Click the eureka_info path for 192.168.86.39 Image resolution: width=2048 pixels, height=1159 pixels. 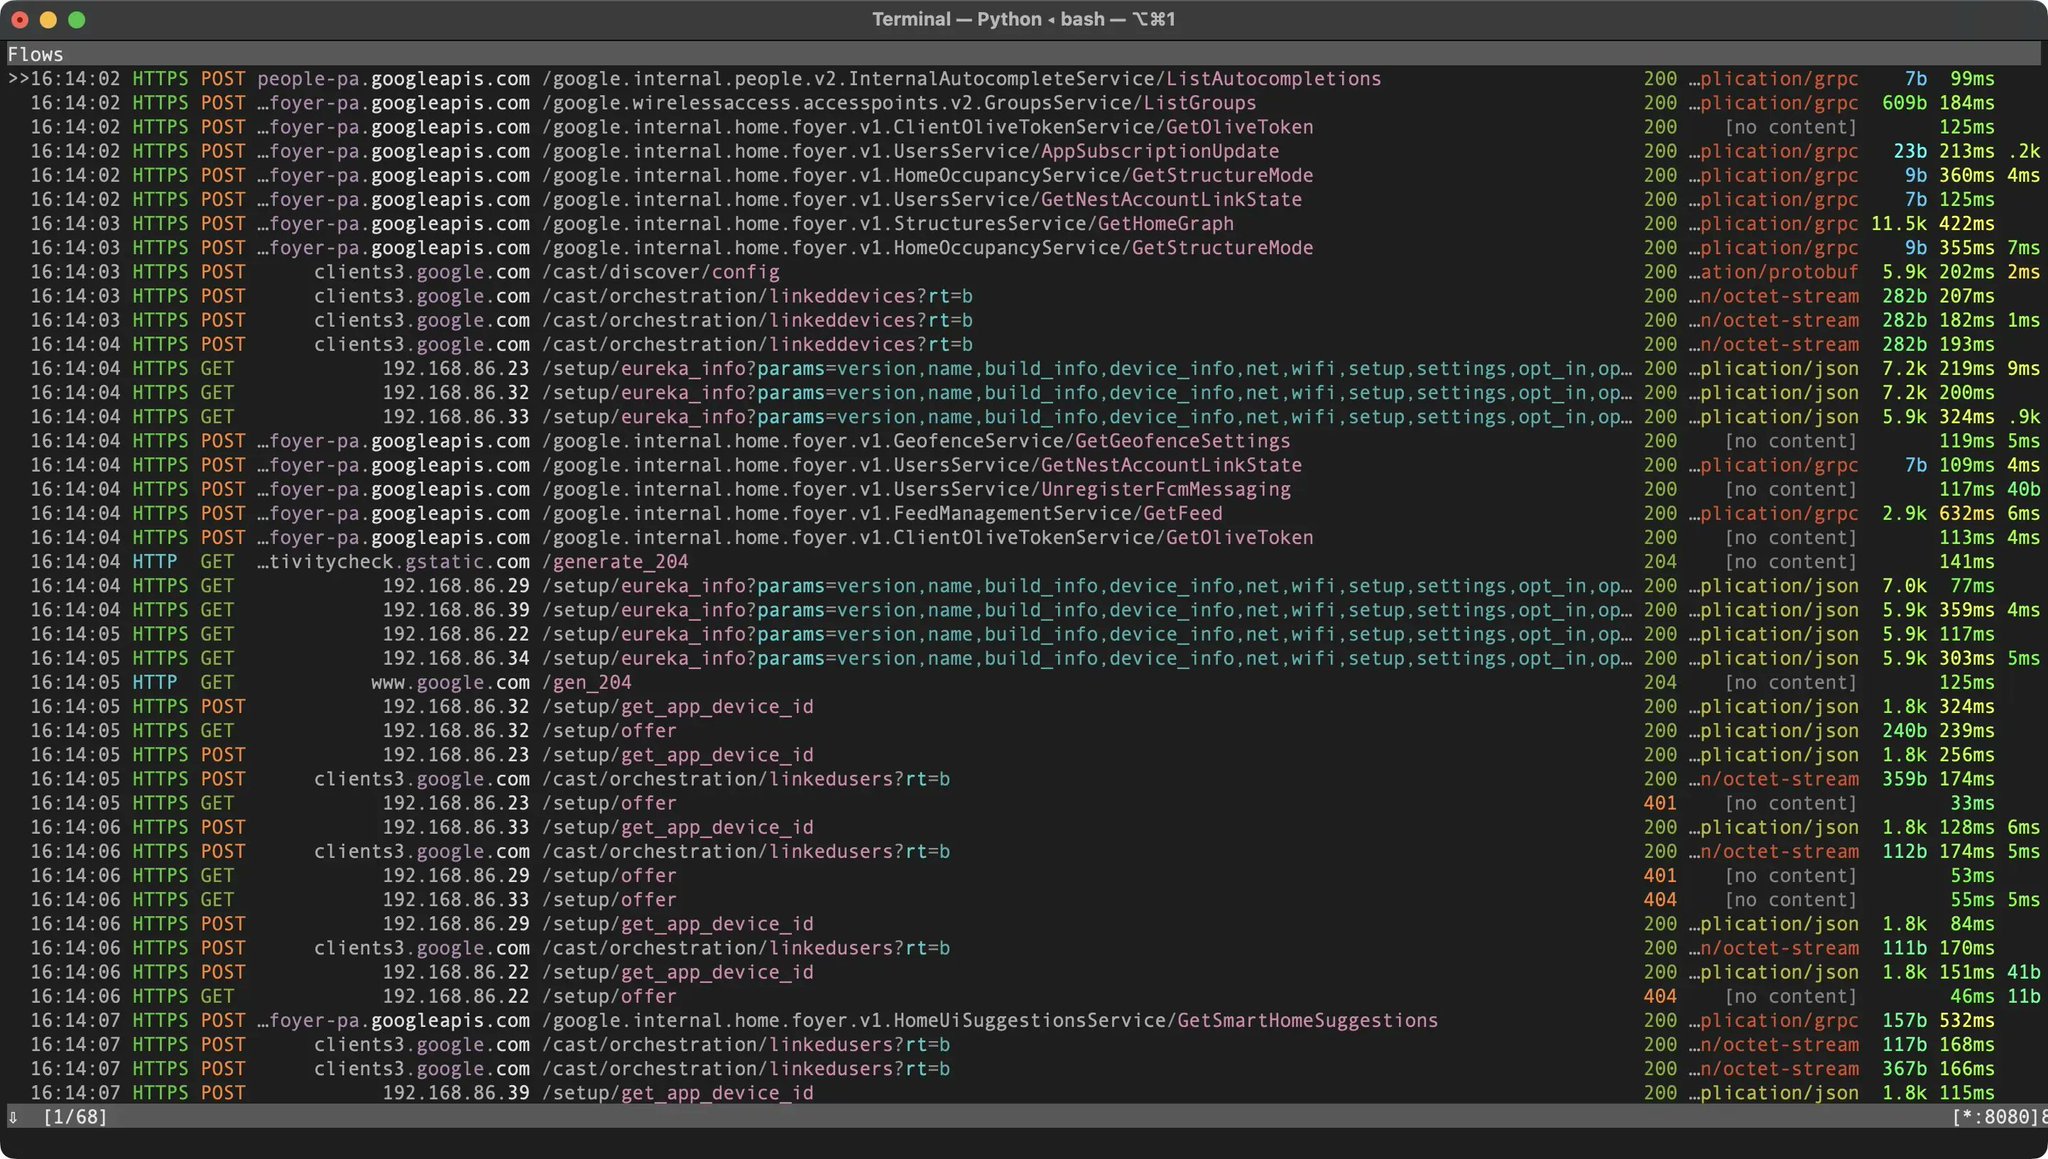tap(1087, 610)
